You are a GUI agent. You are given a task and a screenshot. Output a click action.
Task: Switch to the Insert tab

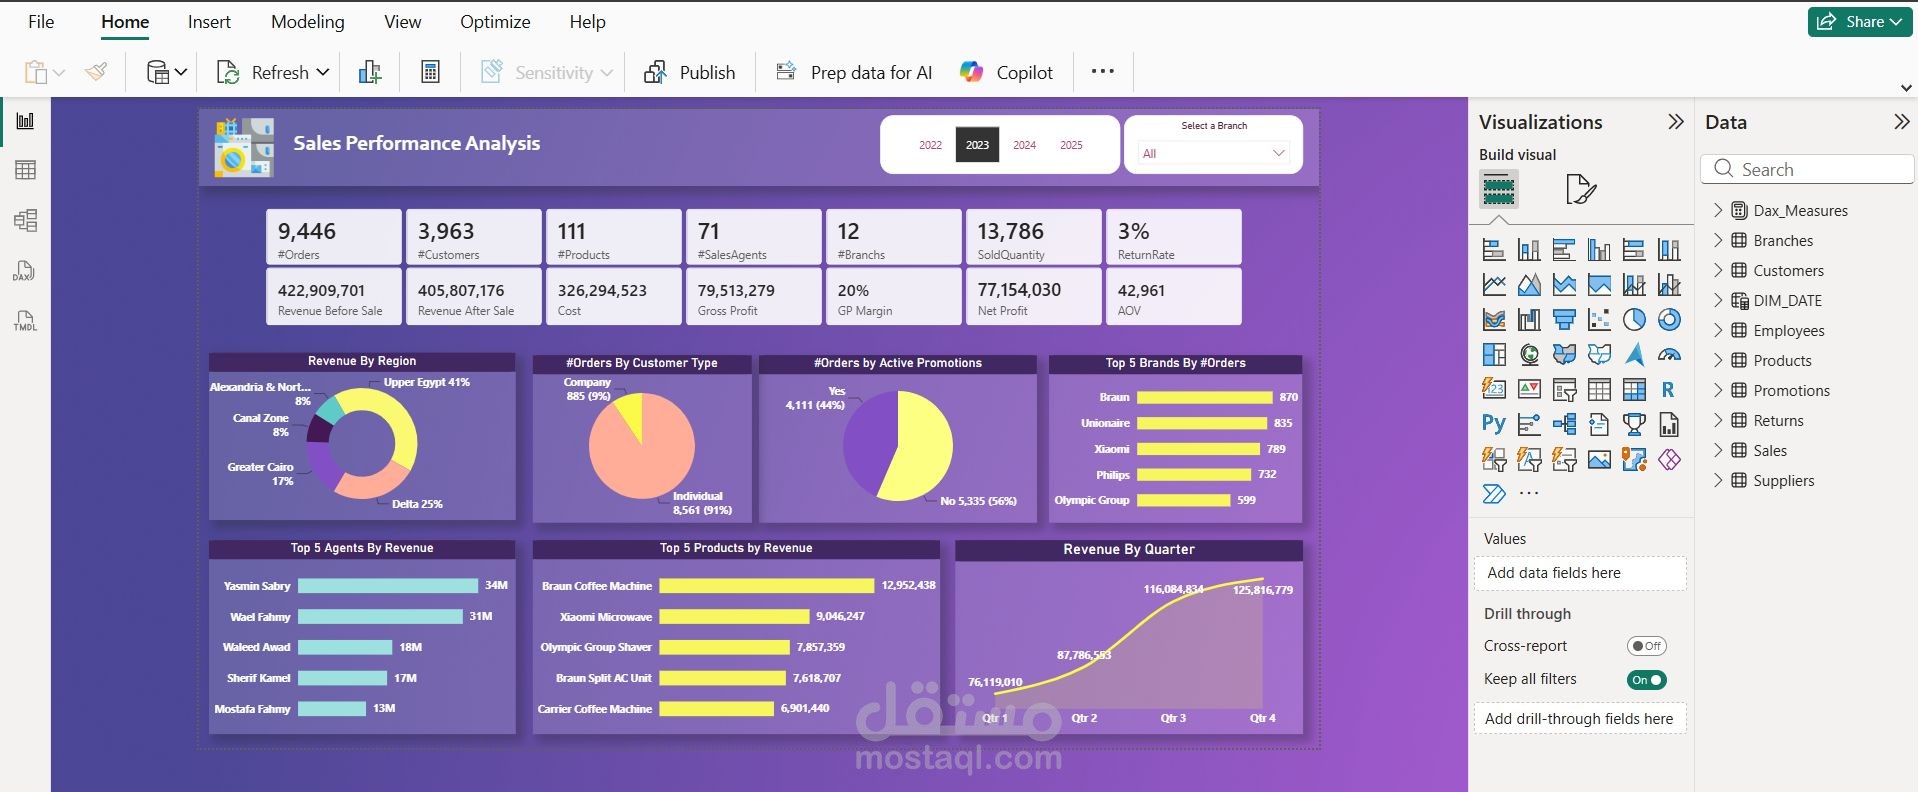click(209, 21)
